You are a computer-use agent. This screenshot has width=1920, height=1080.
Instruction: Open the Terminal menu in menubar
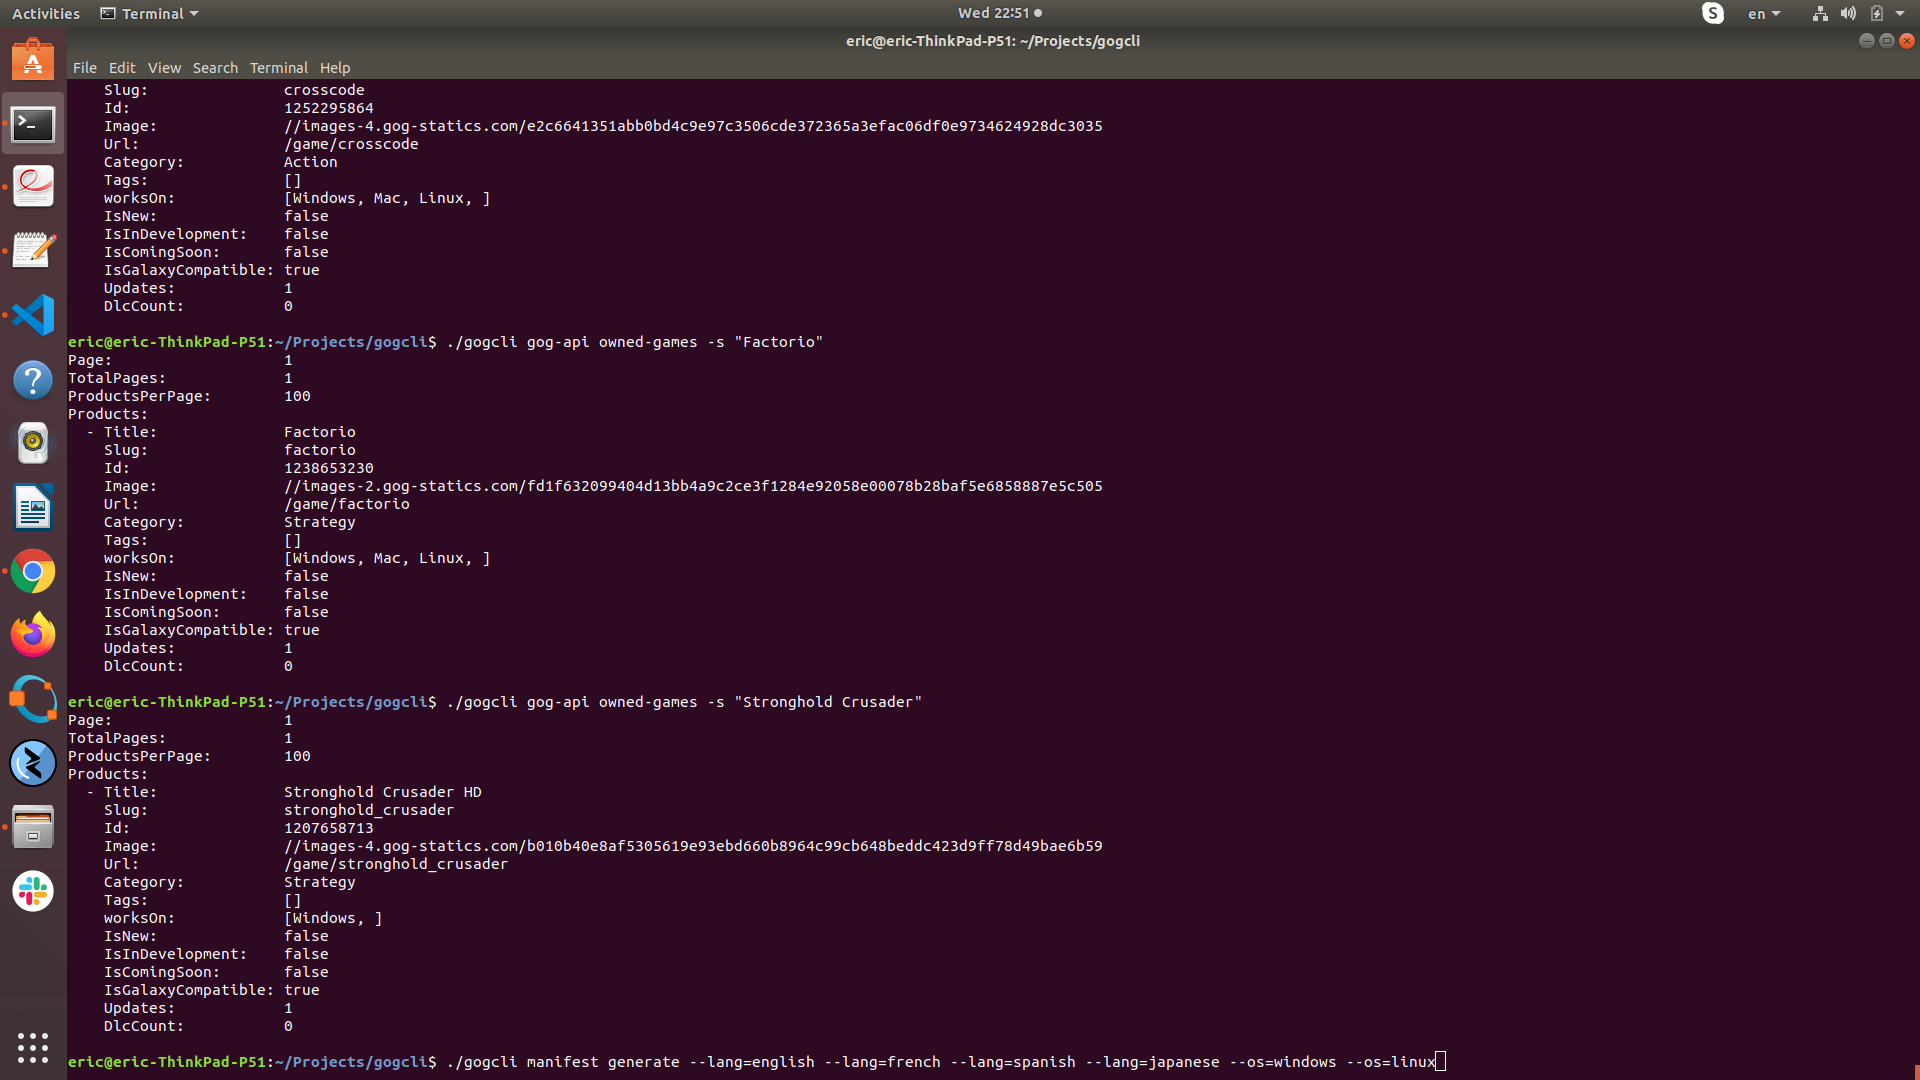[x=278, y=68]
